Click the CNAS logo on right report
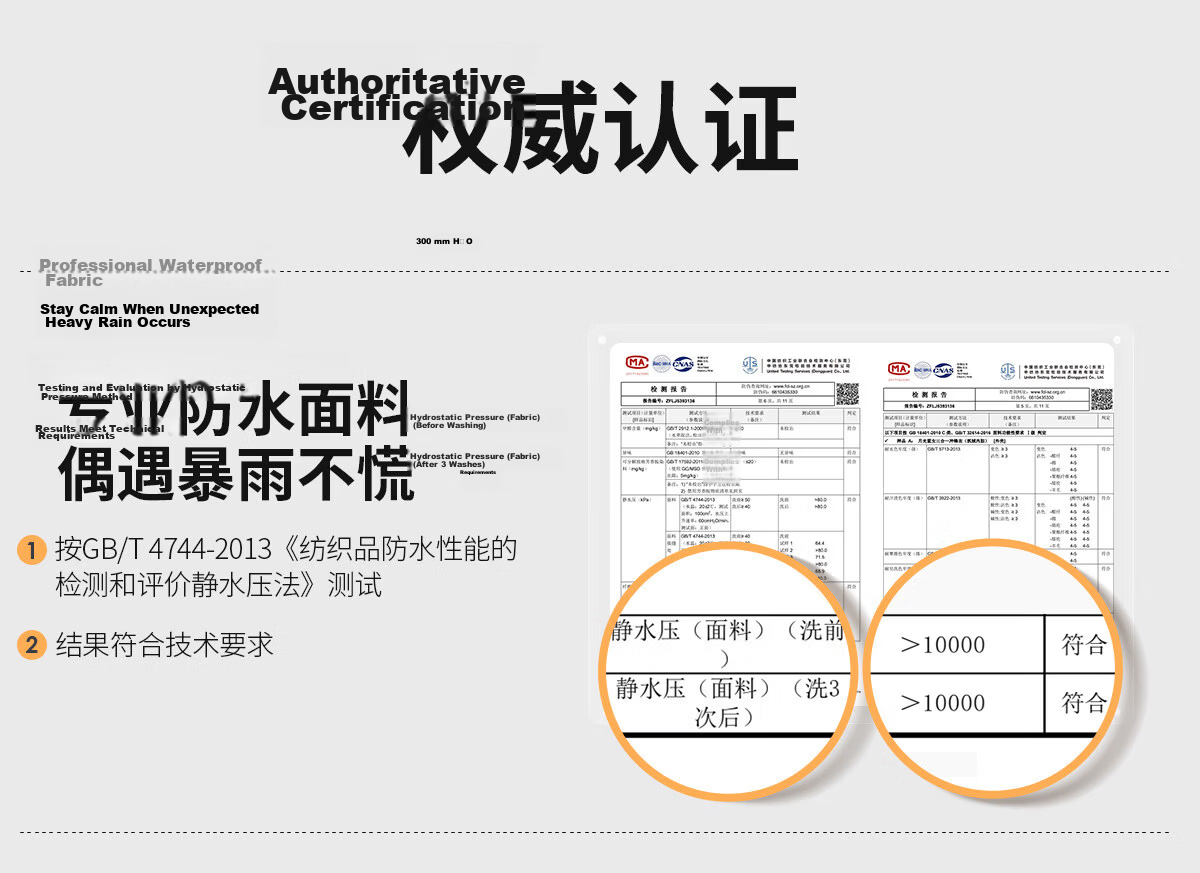1200x873 pixels. coord(943,370)
